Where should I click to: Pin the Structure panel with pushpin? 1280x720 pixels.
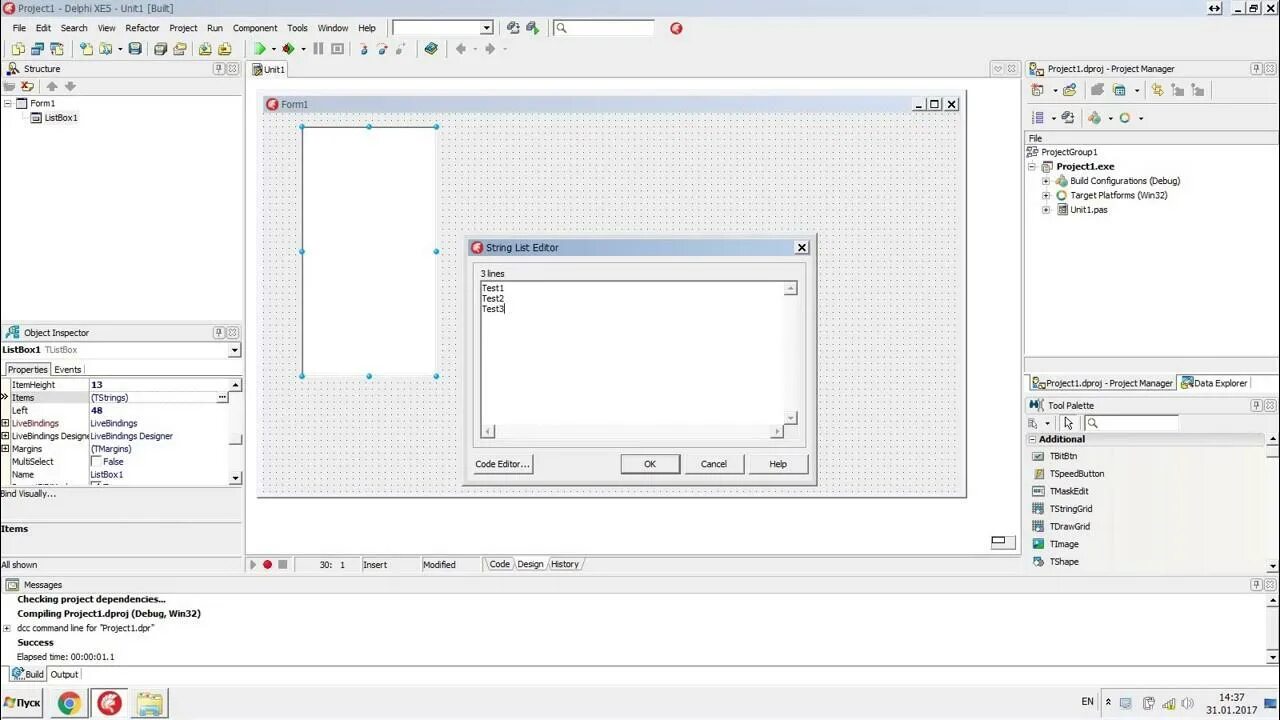click(219, 69)
